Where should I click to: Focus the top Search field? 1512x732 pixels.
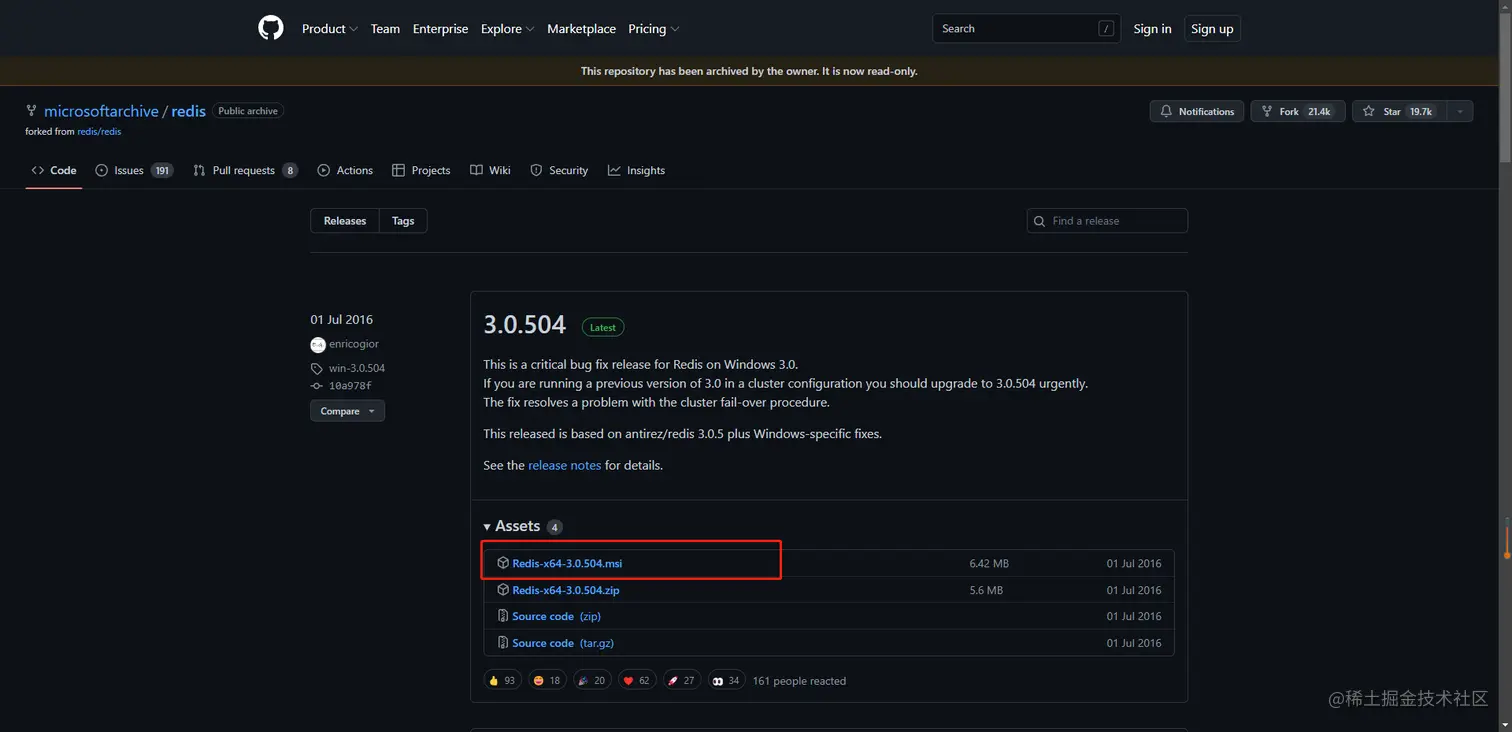[1026, 29]
